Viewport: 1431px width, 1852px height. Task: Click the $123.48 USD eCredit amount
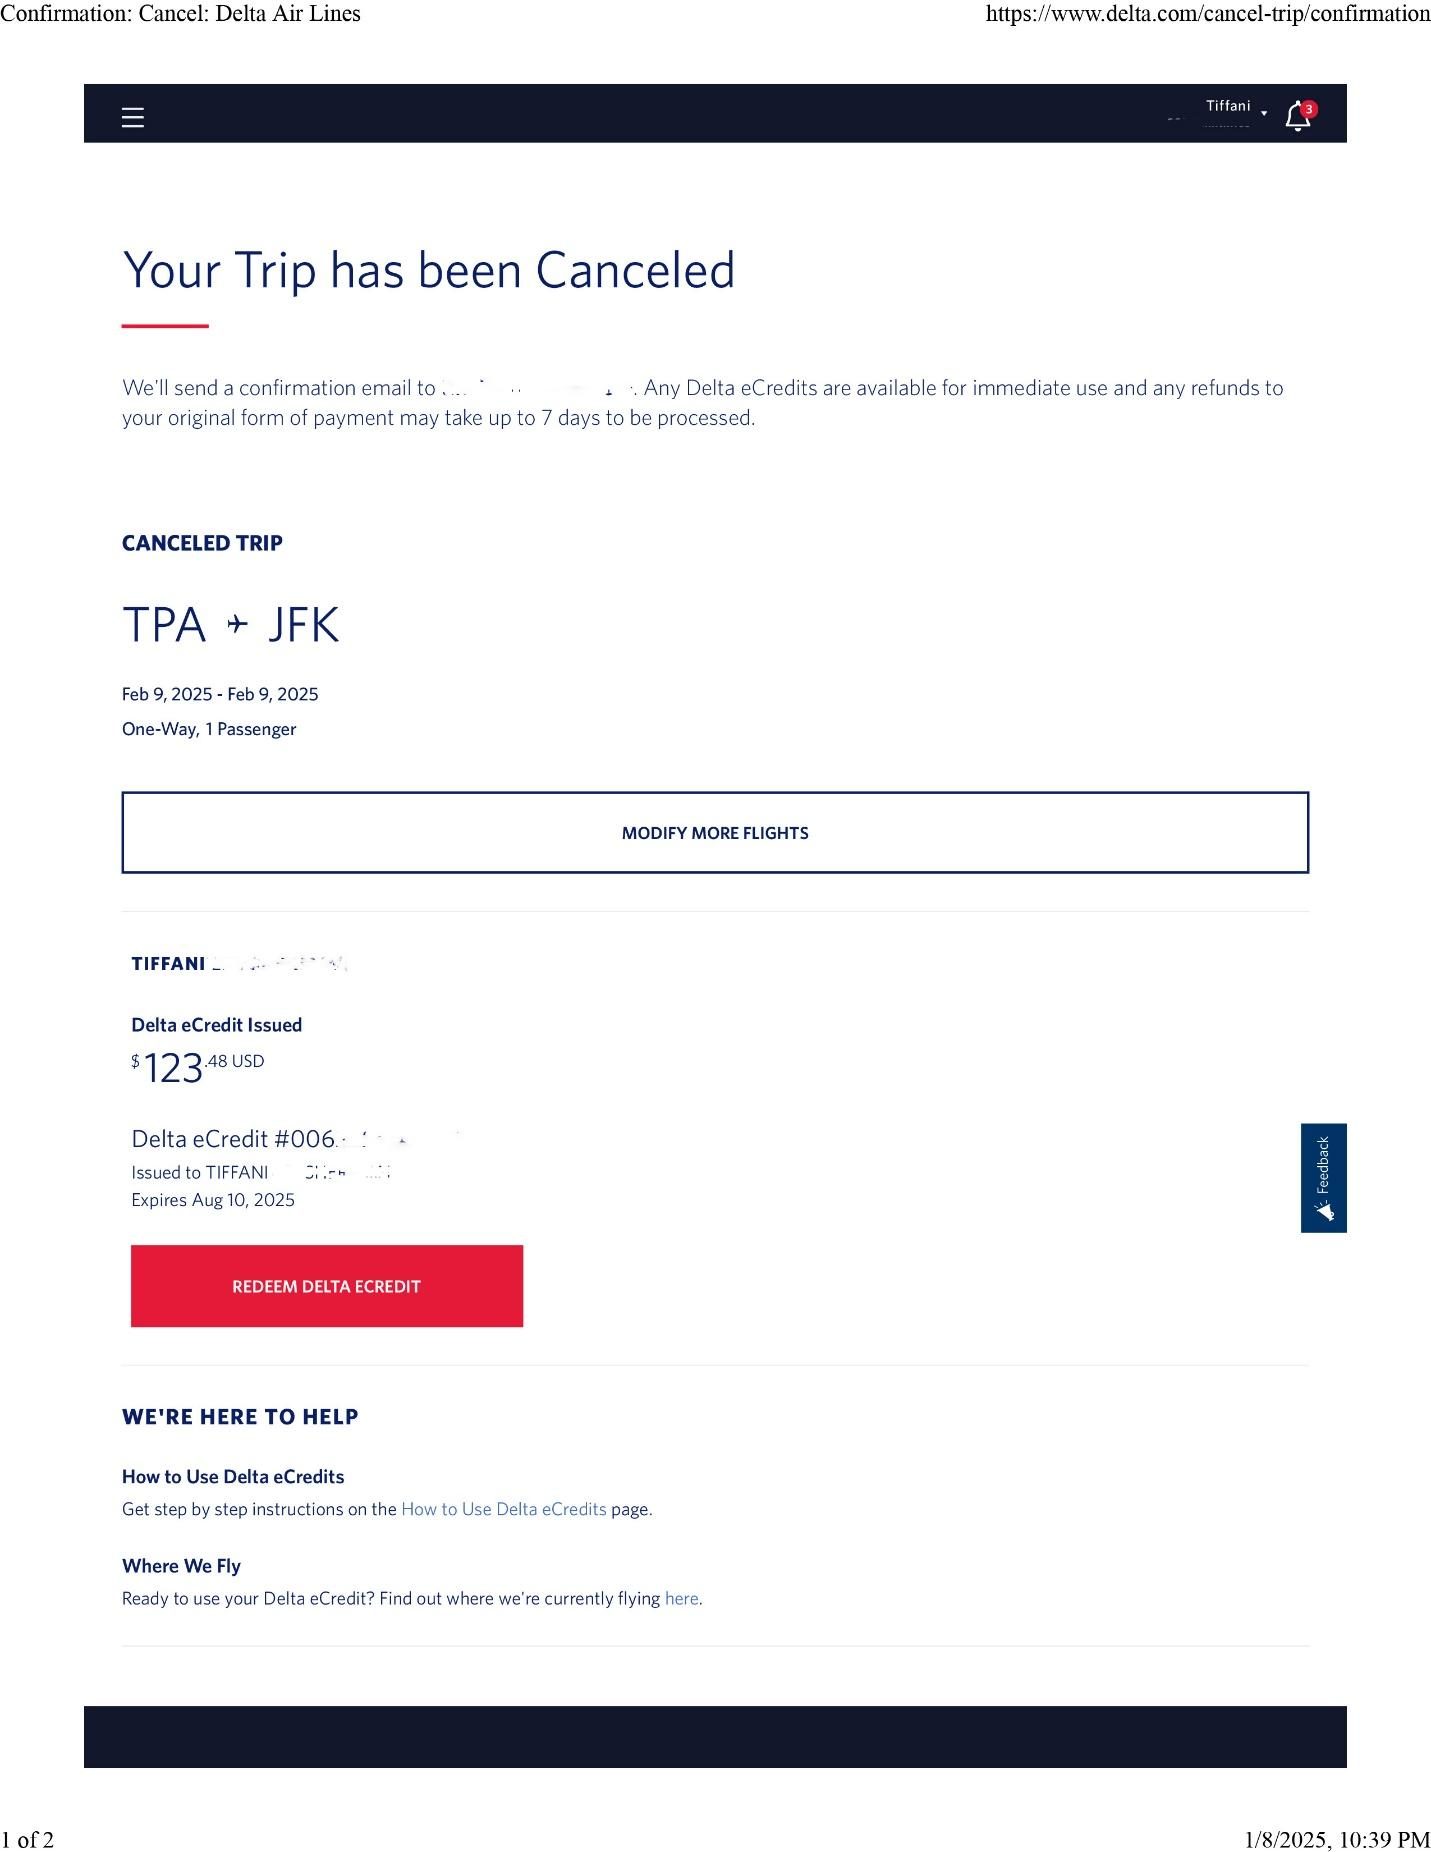point(198,1067)
